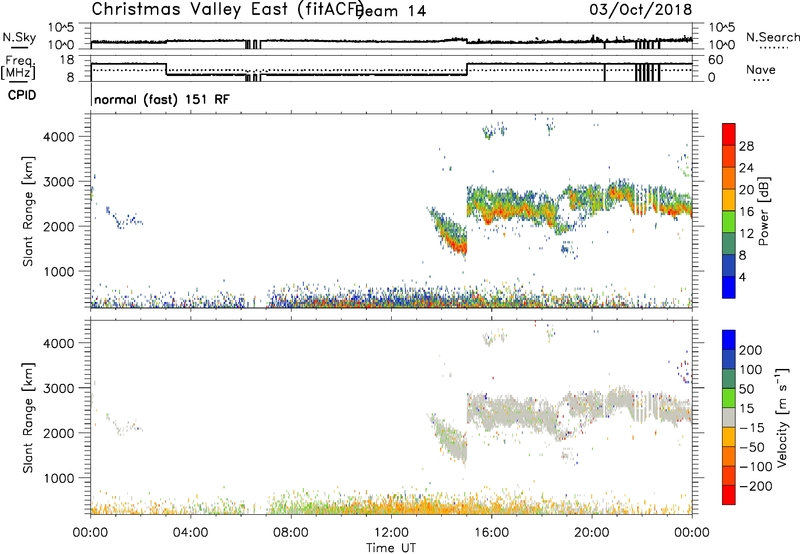The image size is (800, 554).
Task: Click the 28 label on Power colorbar
Action: coord(746,146)
